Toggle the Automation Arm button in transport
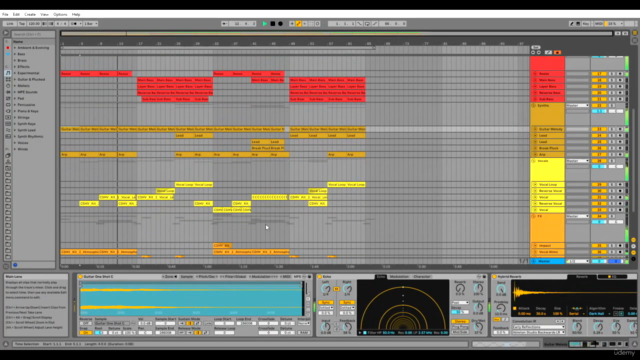The height and width of the screenshot is (360, 640). click(298, 24)
